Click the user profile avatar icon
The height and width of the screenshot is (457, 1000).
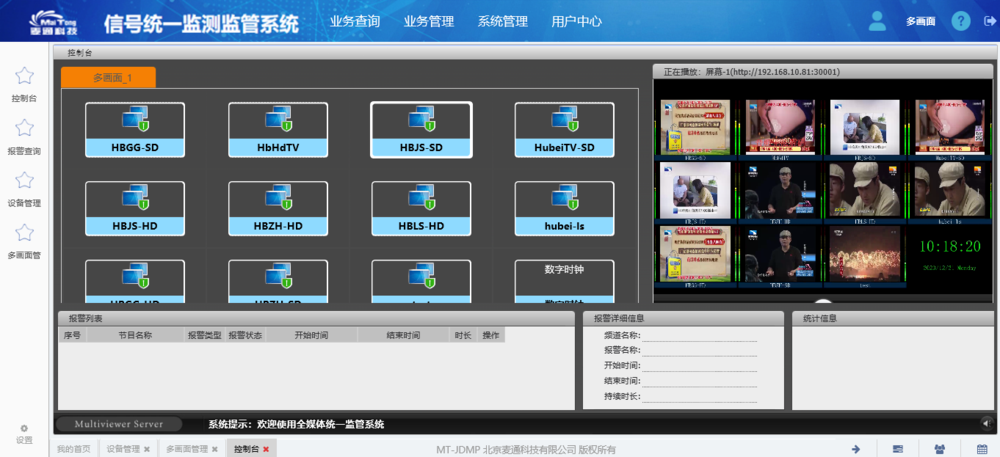(x=877, y=20)
